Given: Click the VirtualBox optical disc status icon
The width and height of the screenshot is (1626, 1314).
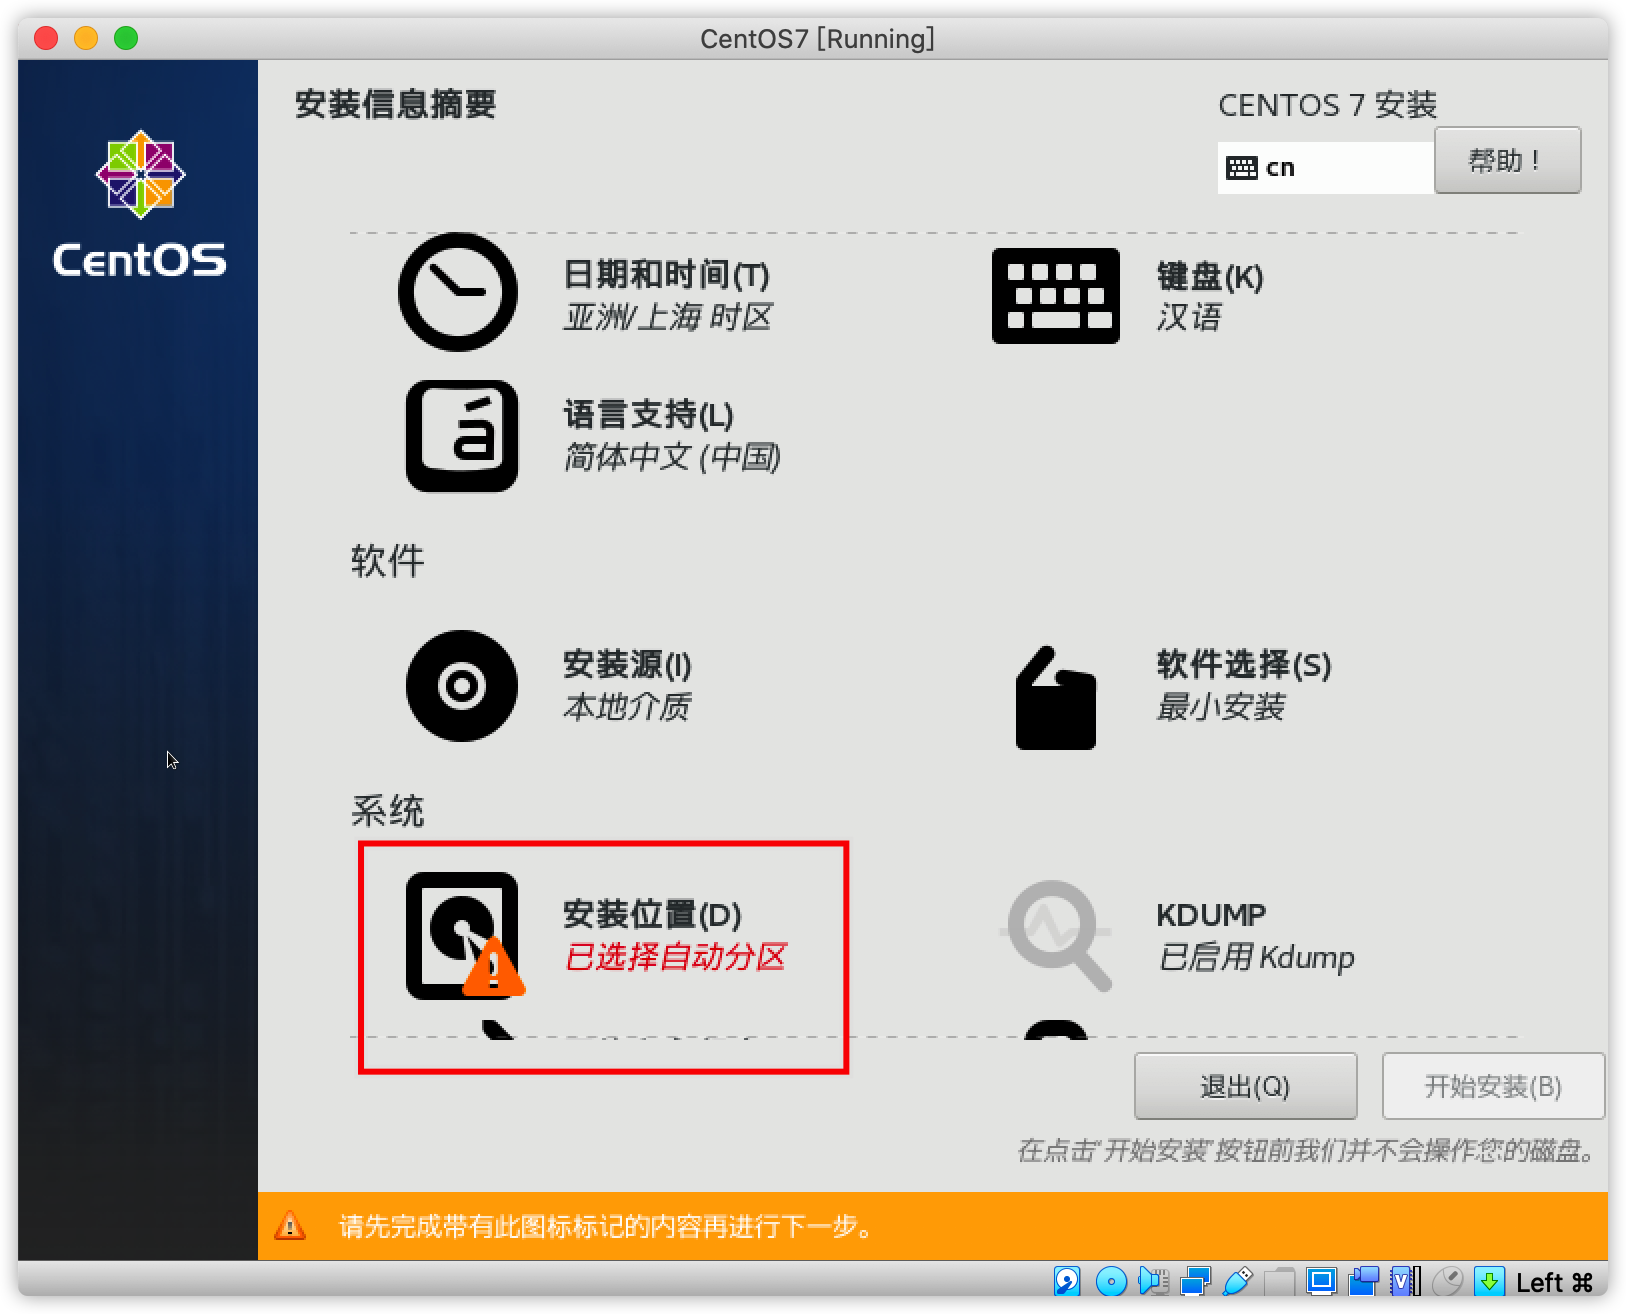Looking at the screenshot, I should pos(1111,1281).
